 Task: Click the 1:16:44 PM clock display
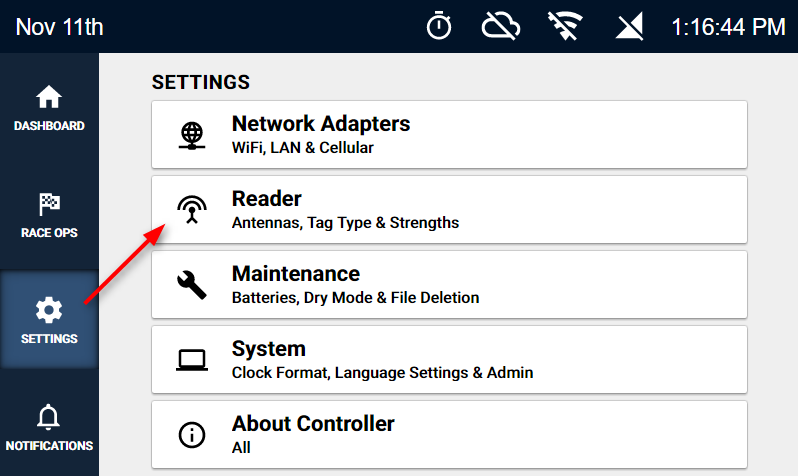coord(728,27)
